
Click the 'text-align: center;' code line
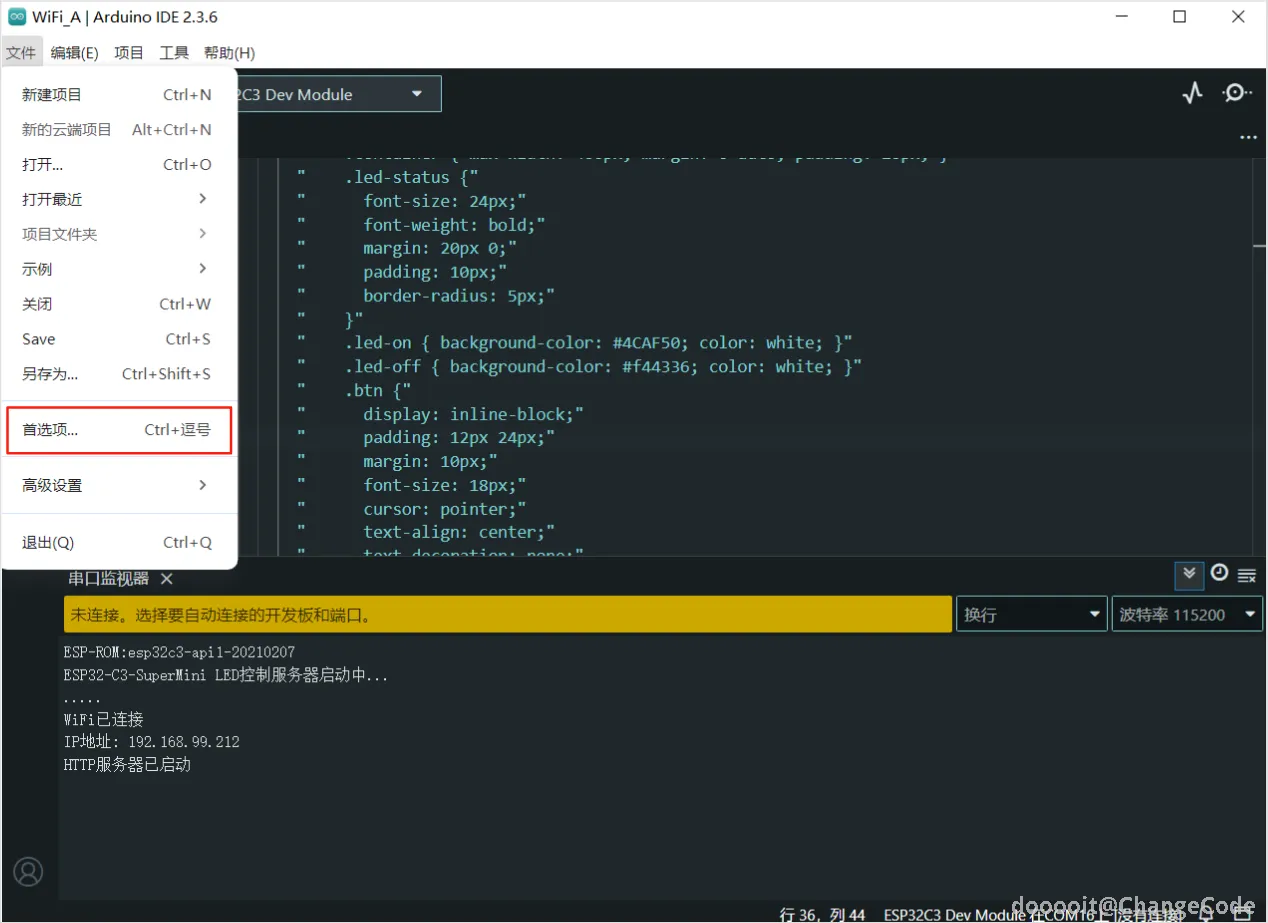pos(459,532)
